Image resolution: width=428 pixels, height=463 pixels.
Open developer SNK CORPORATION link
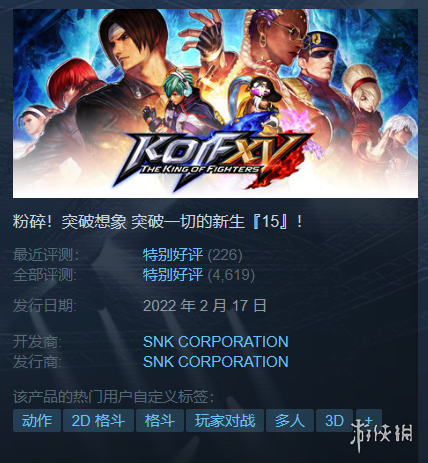point(216,342)
